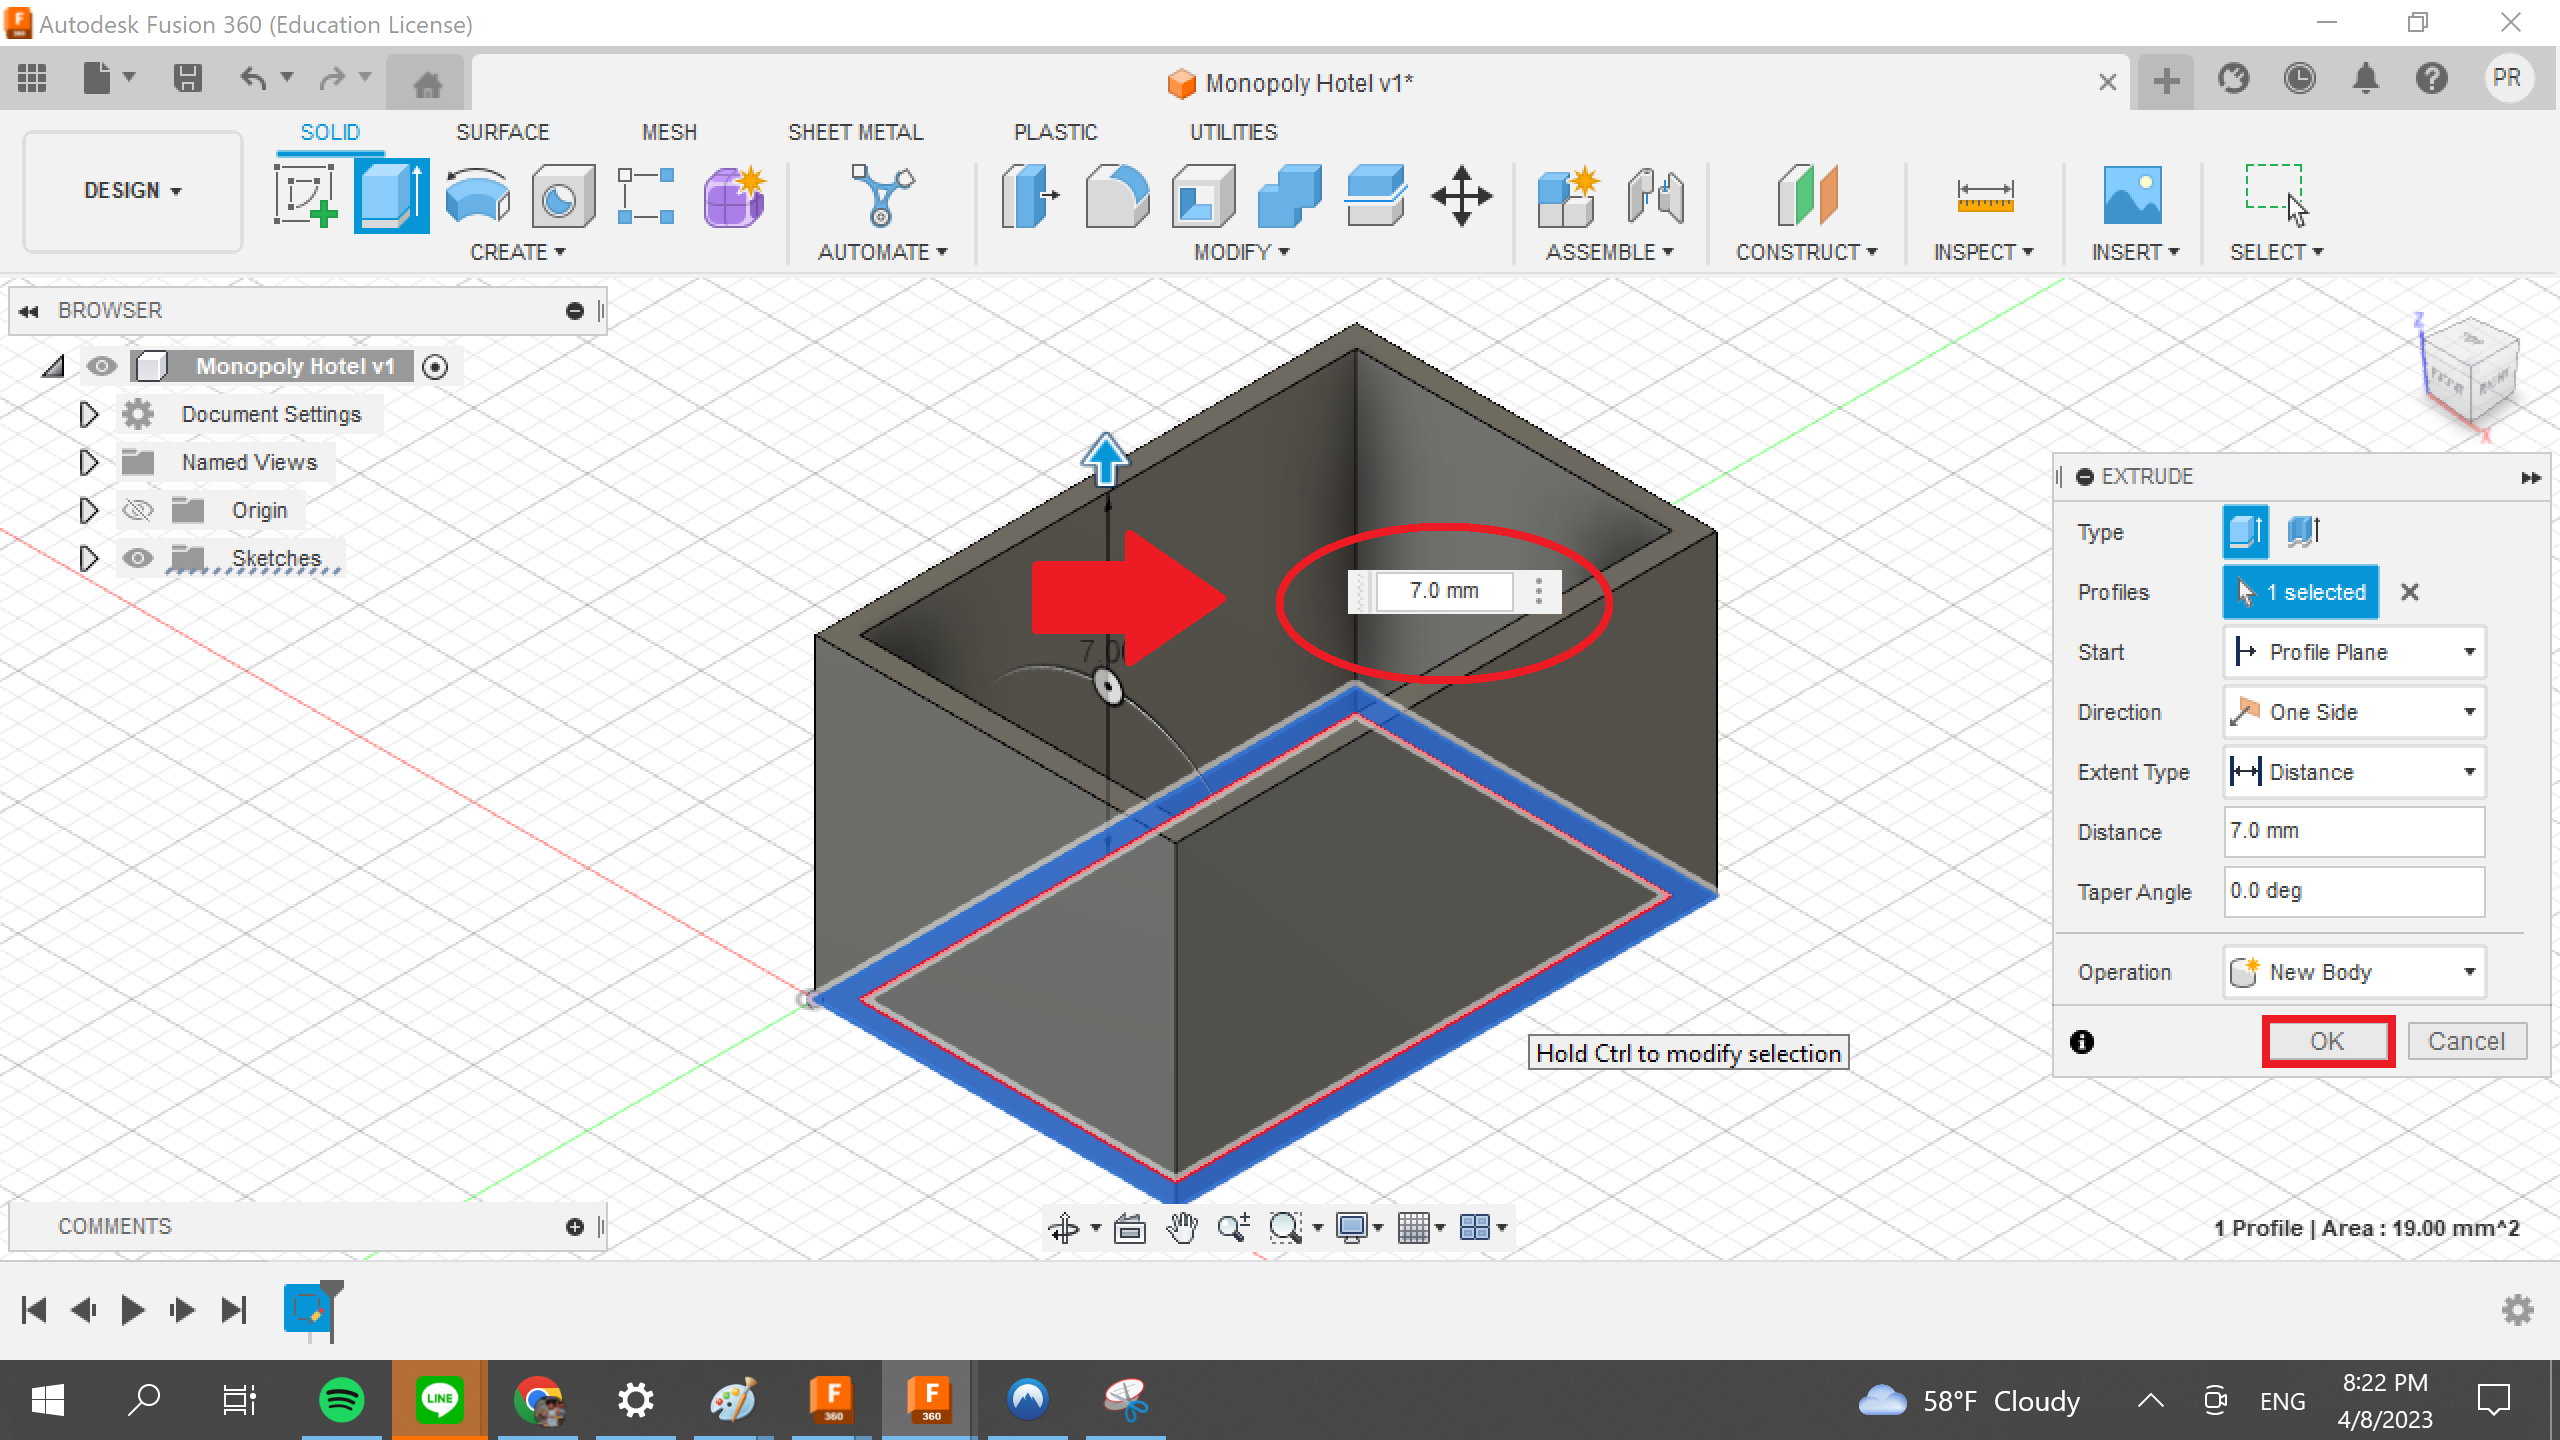Click Cancel to dismiss extrude dialog
Screen dimensions: 2560x1440
(2465, 1041)
